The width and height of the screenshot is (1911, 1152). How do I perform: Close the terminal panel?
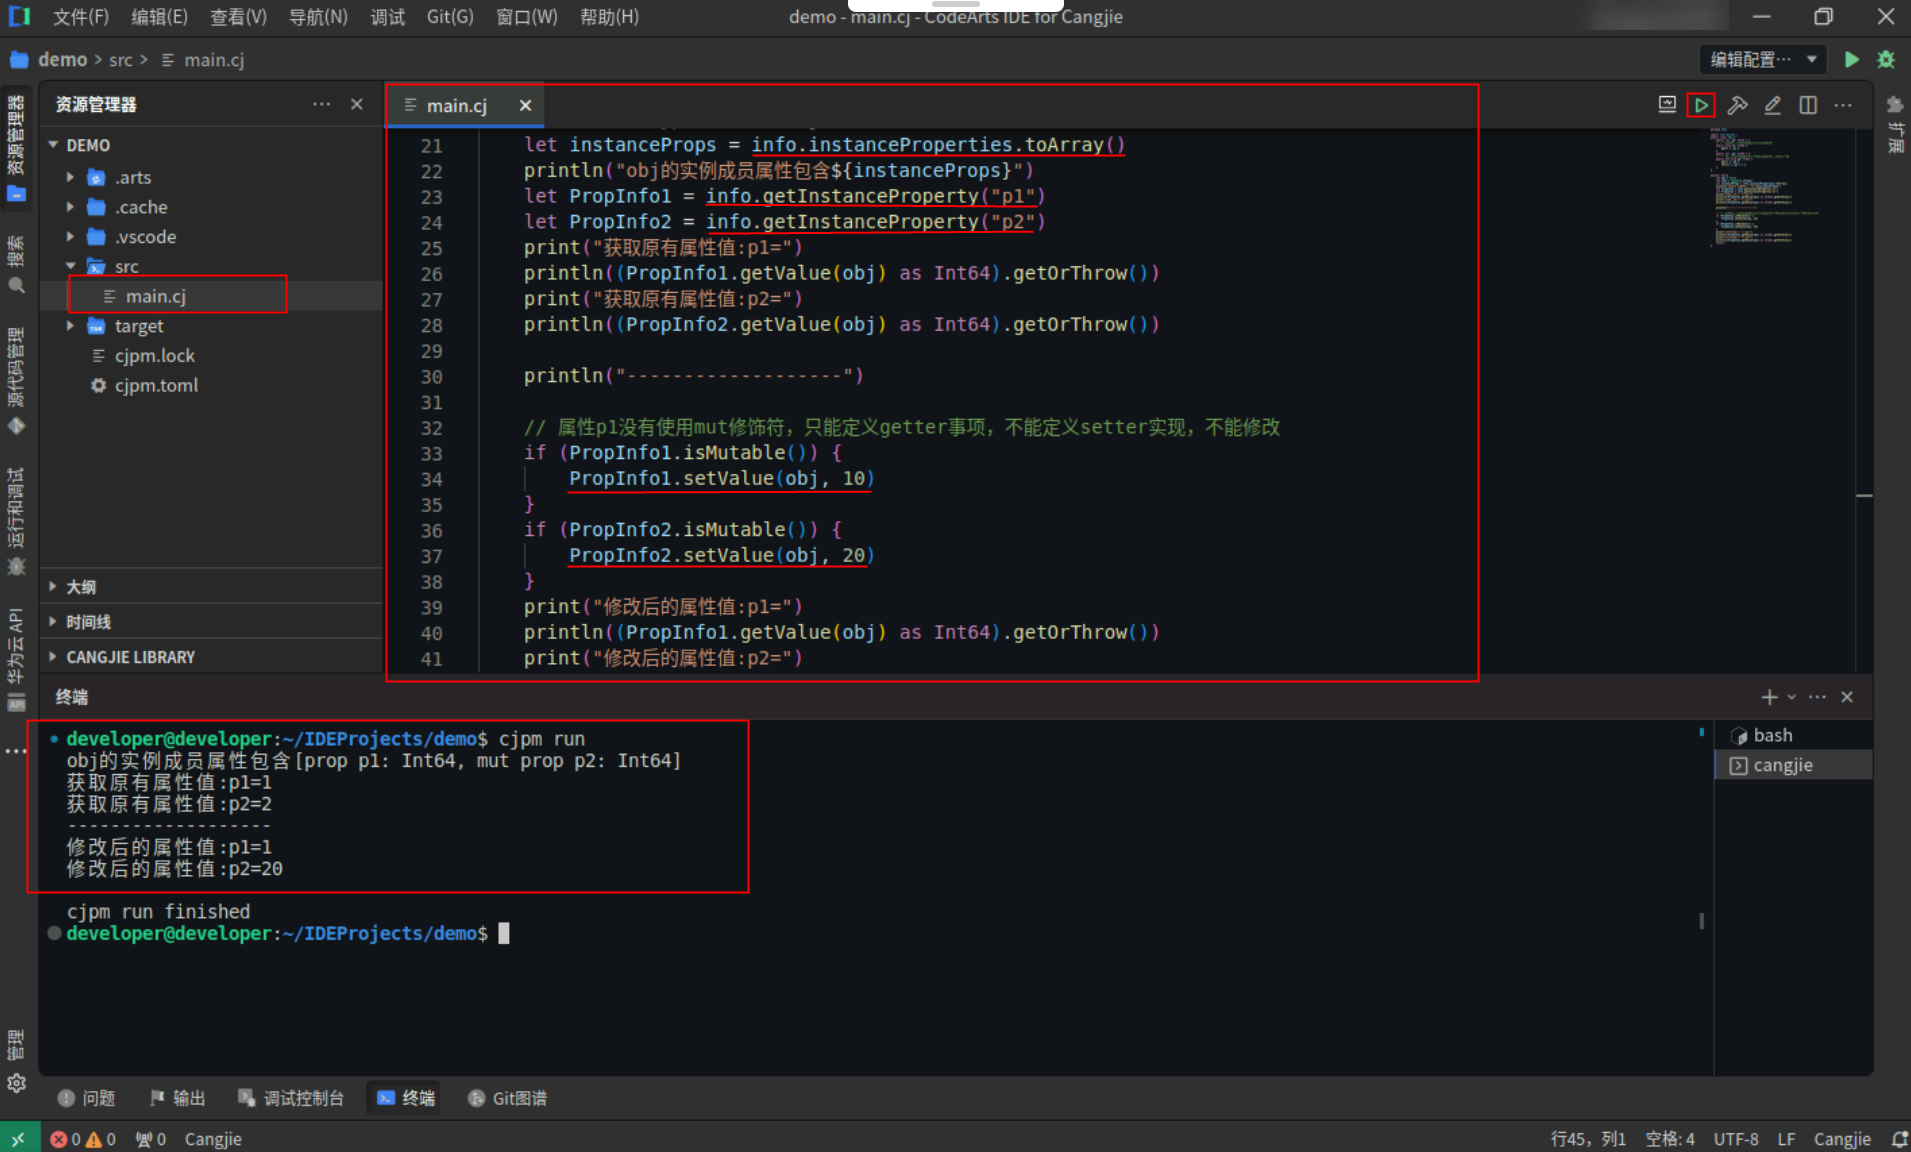(x=1847, y=697)
